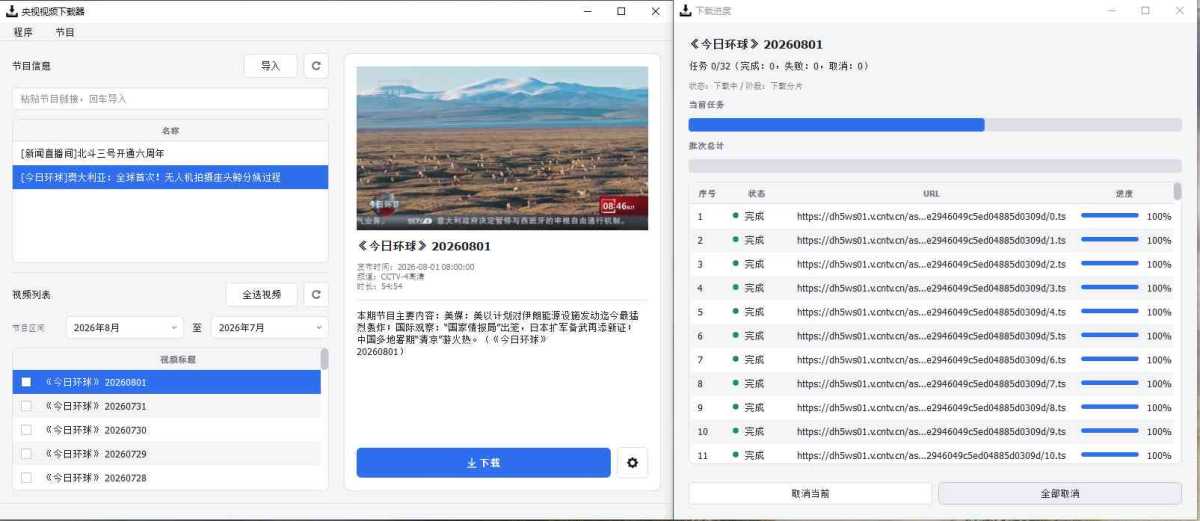Click URL ending in 0309d/10.ts
Image resolution: width=1200 pixels, height=521 pixels.
tap(931, 456)
